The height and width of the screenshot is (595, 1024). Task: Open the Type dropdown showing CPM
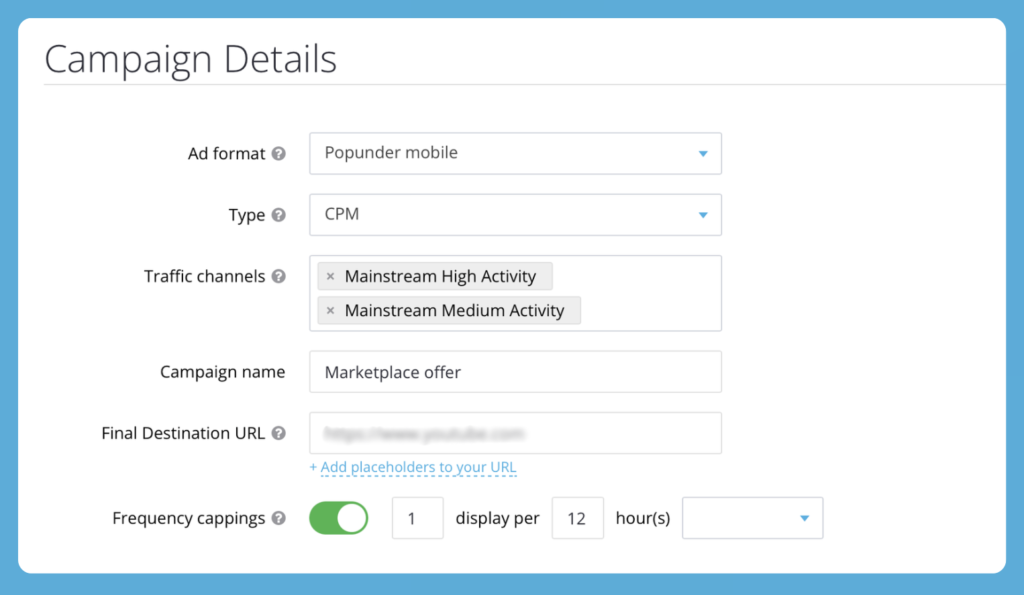click(x=515, y=215)
